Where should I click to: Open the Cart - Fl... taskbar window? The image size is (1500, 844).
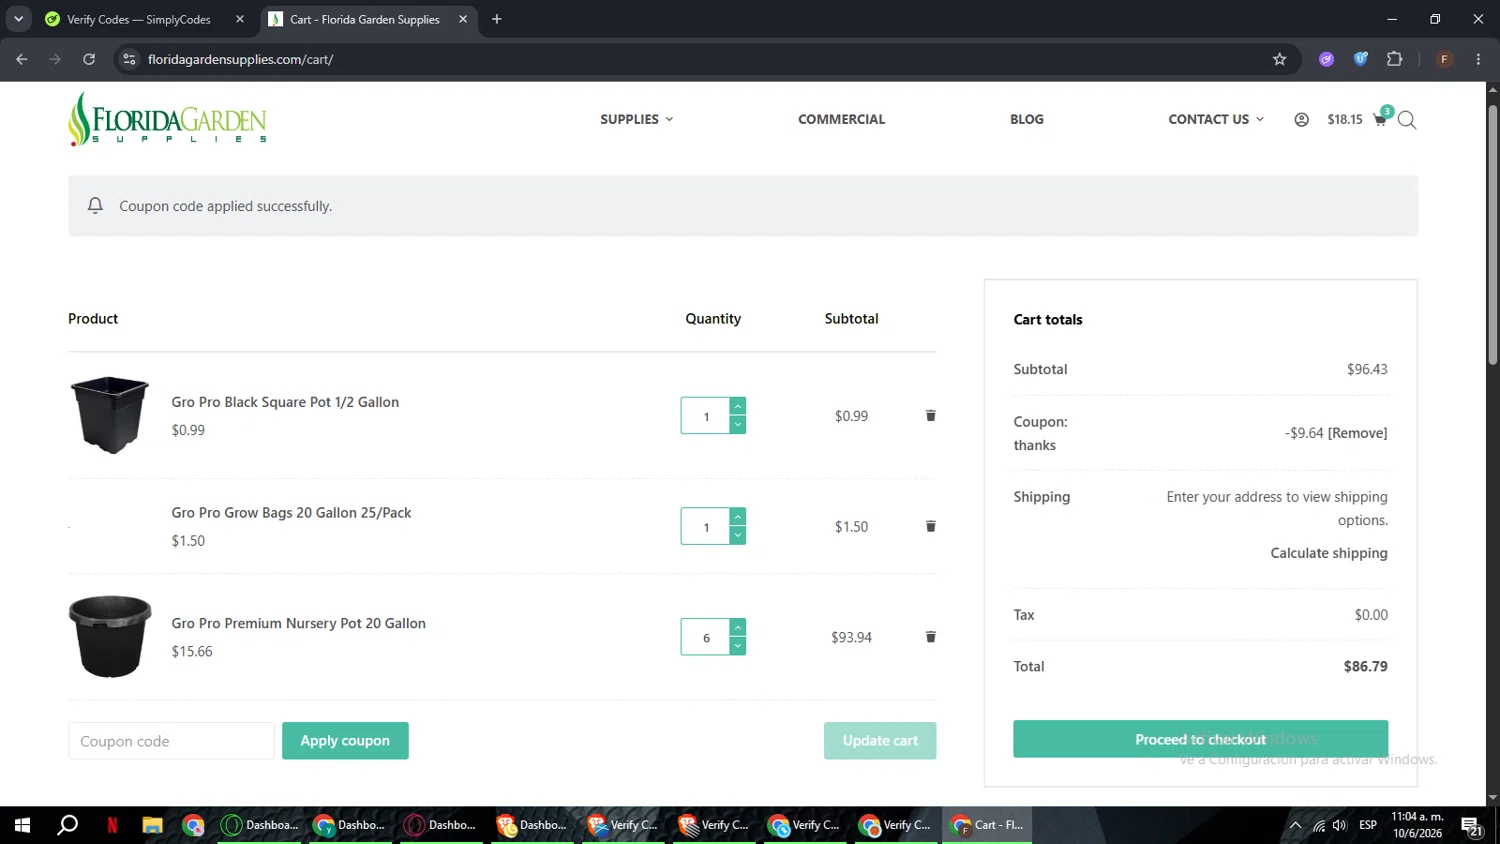click(x=987, y=825)
